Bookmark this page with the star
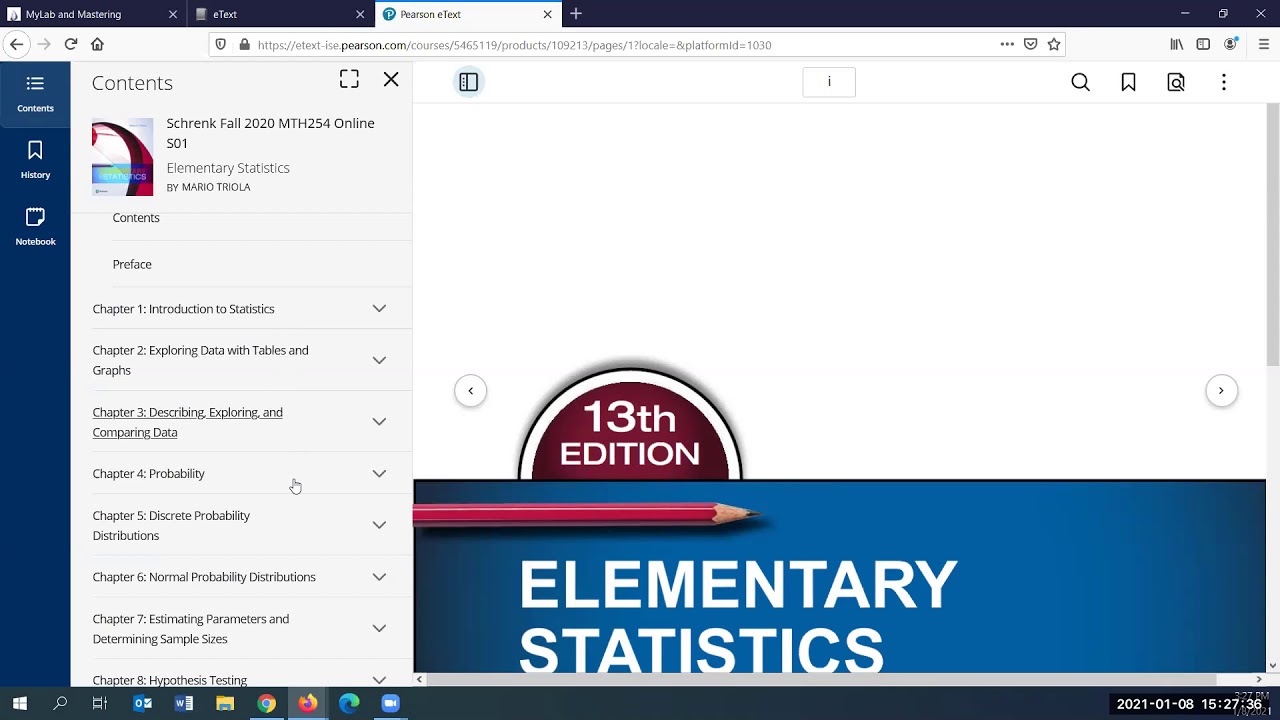This screenshot has width=1280, height=720. coord(1053,44)
